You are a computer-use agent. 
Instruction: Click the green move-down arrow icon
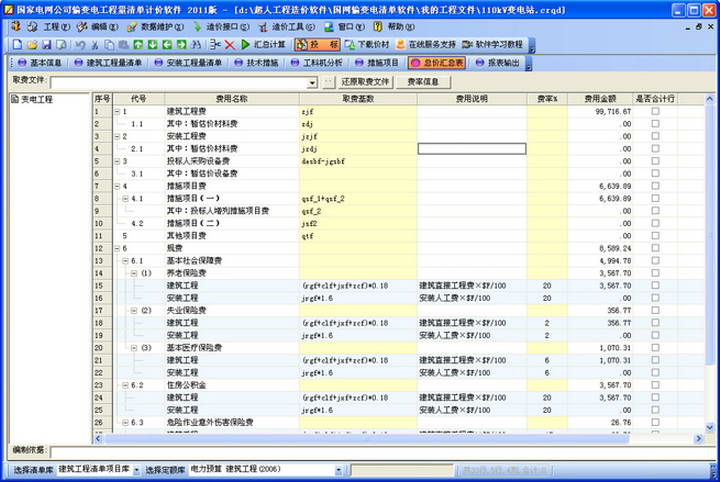click(x=152, y=45)
